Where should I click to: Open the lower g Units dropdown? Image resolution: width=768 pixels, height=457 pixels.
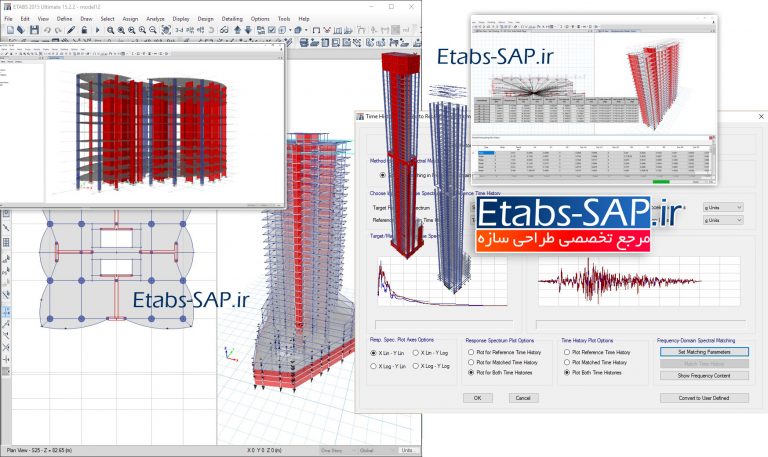coord(723,220)
